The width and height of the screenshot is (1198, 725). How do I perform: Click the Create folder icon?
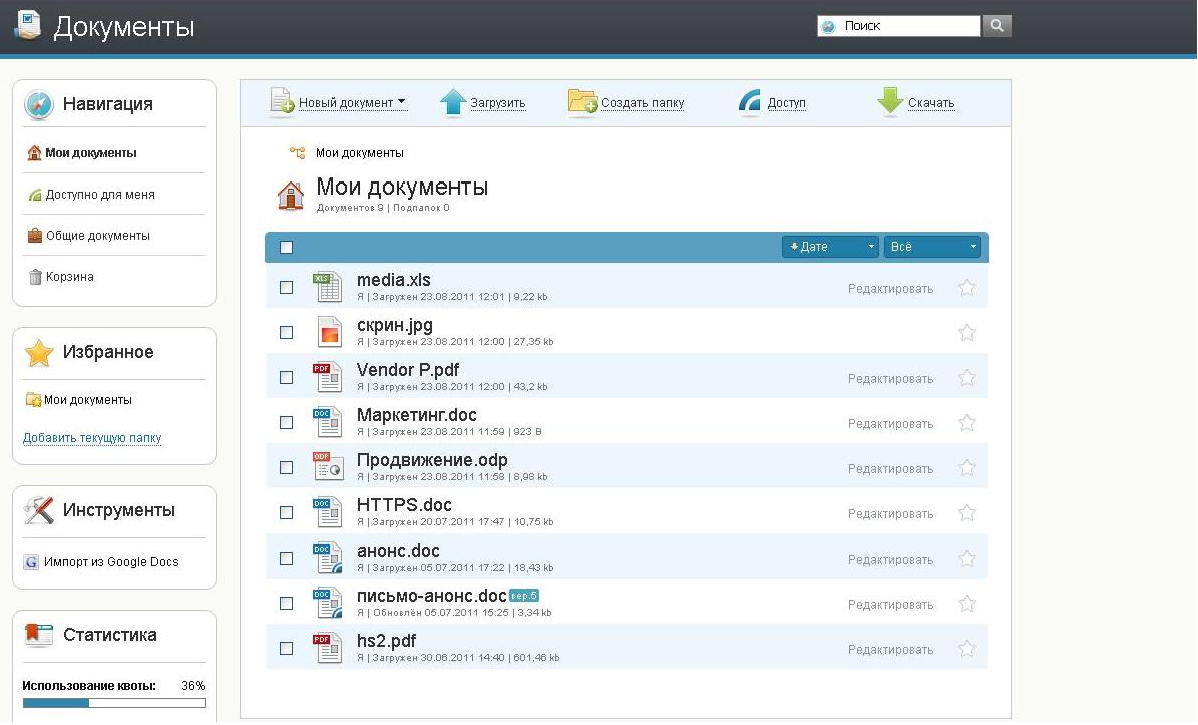coord(582,102)
